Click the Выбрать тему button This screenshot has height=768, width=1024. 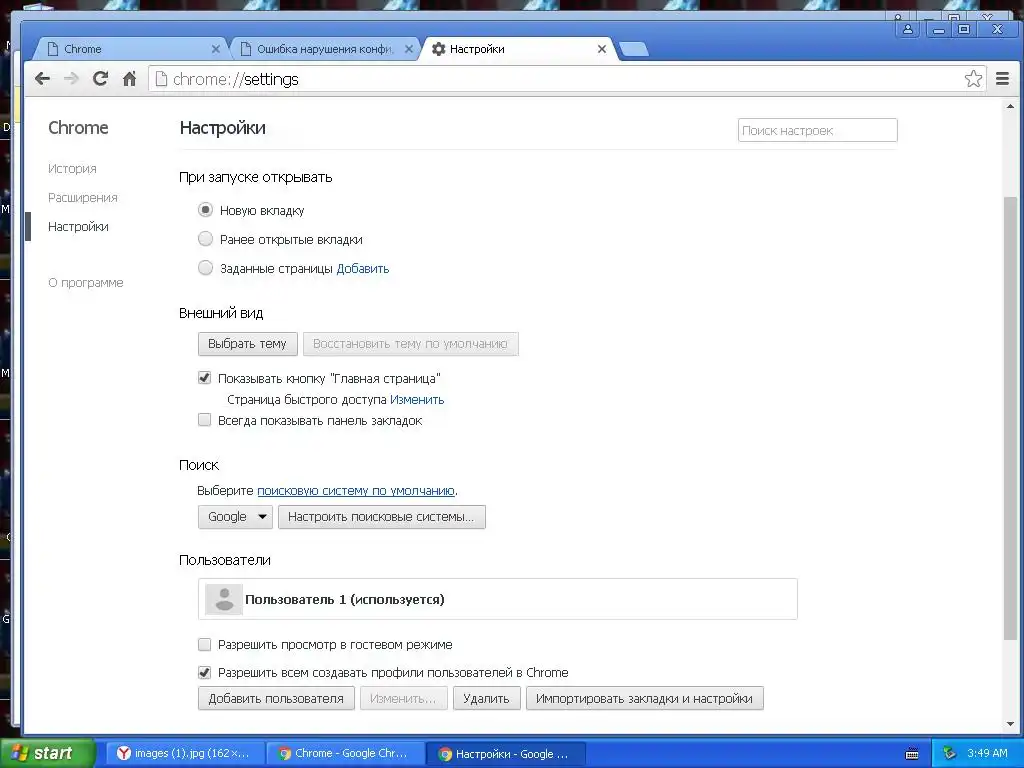(248, 344)
